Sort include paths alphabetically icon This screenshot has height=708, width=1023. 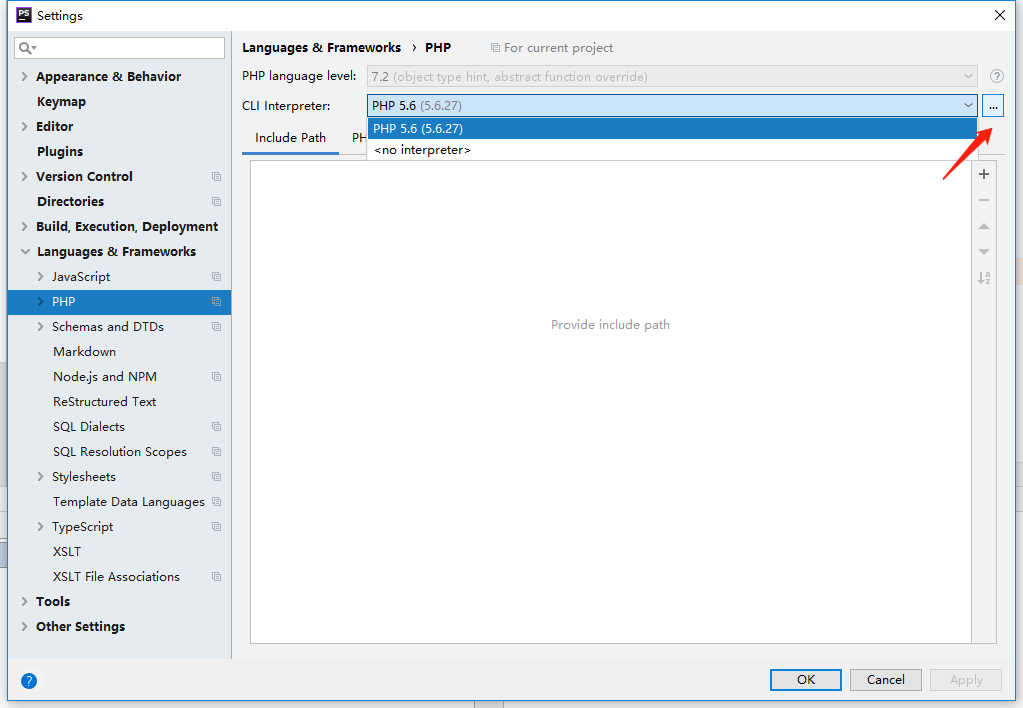click(x=984, y=278)
